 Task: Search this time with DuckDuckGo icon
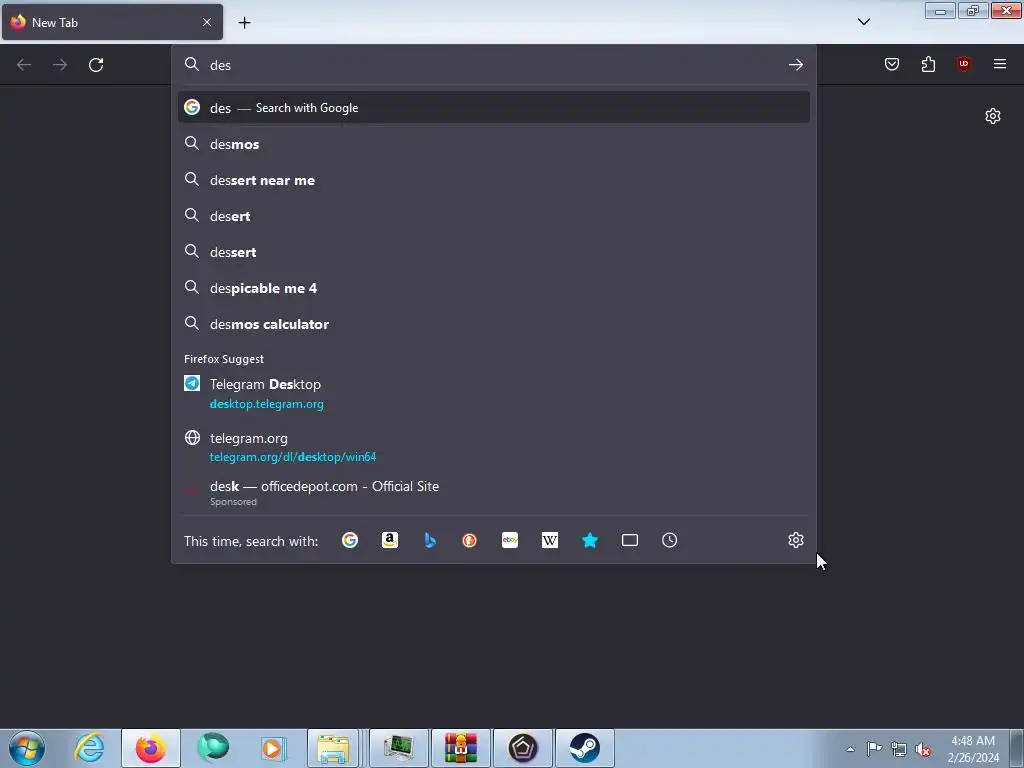[470, 540]
